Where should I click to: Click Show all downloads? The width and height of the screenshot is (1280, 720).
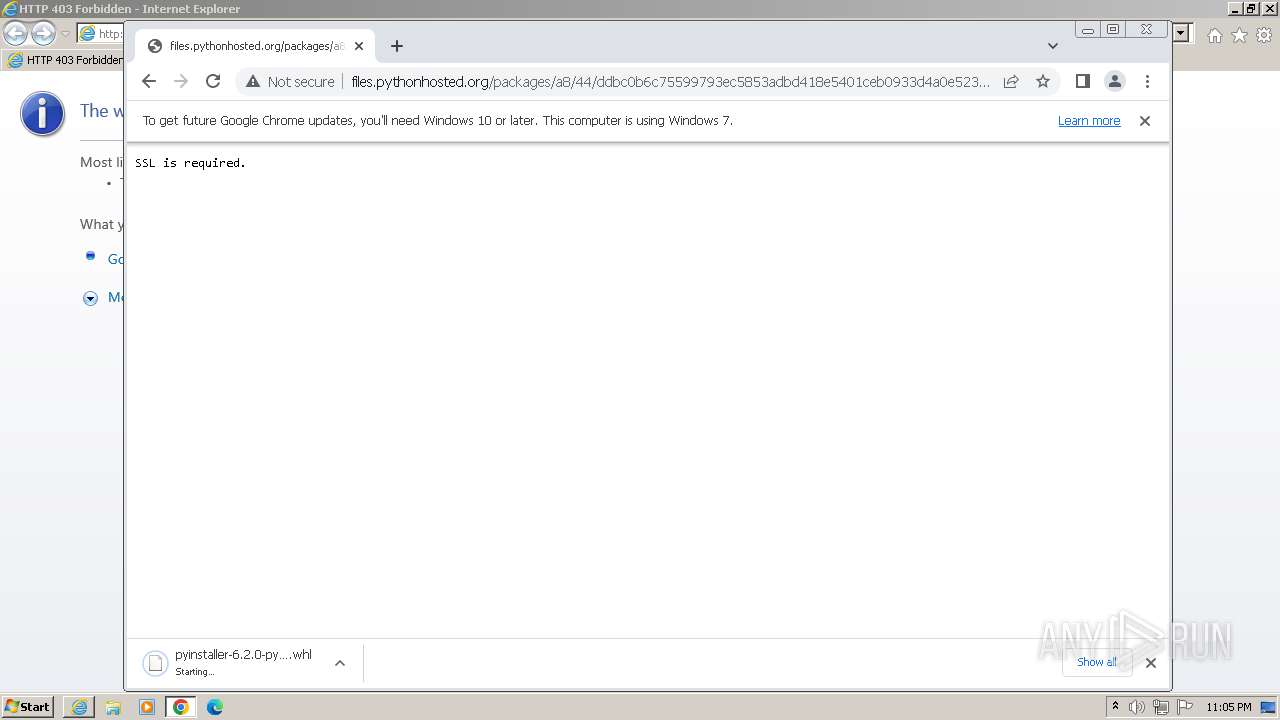(1097, 662)
